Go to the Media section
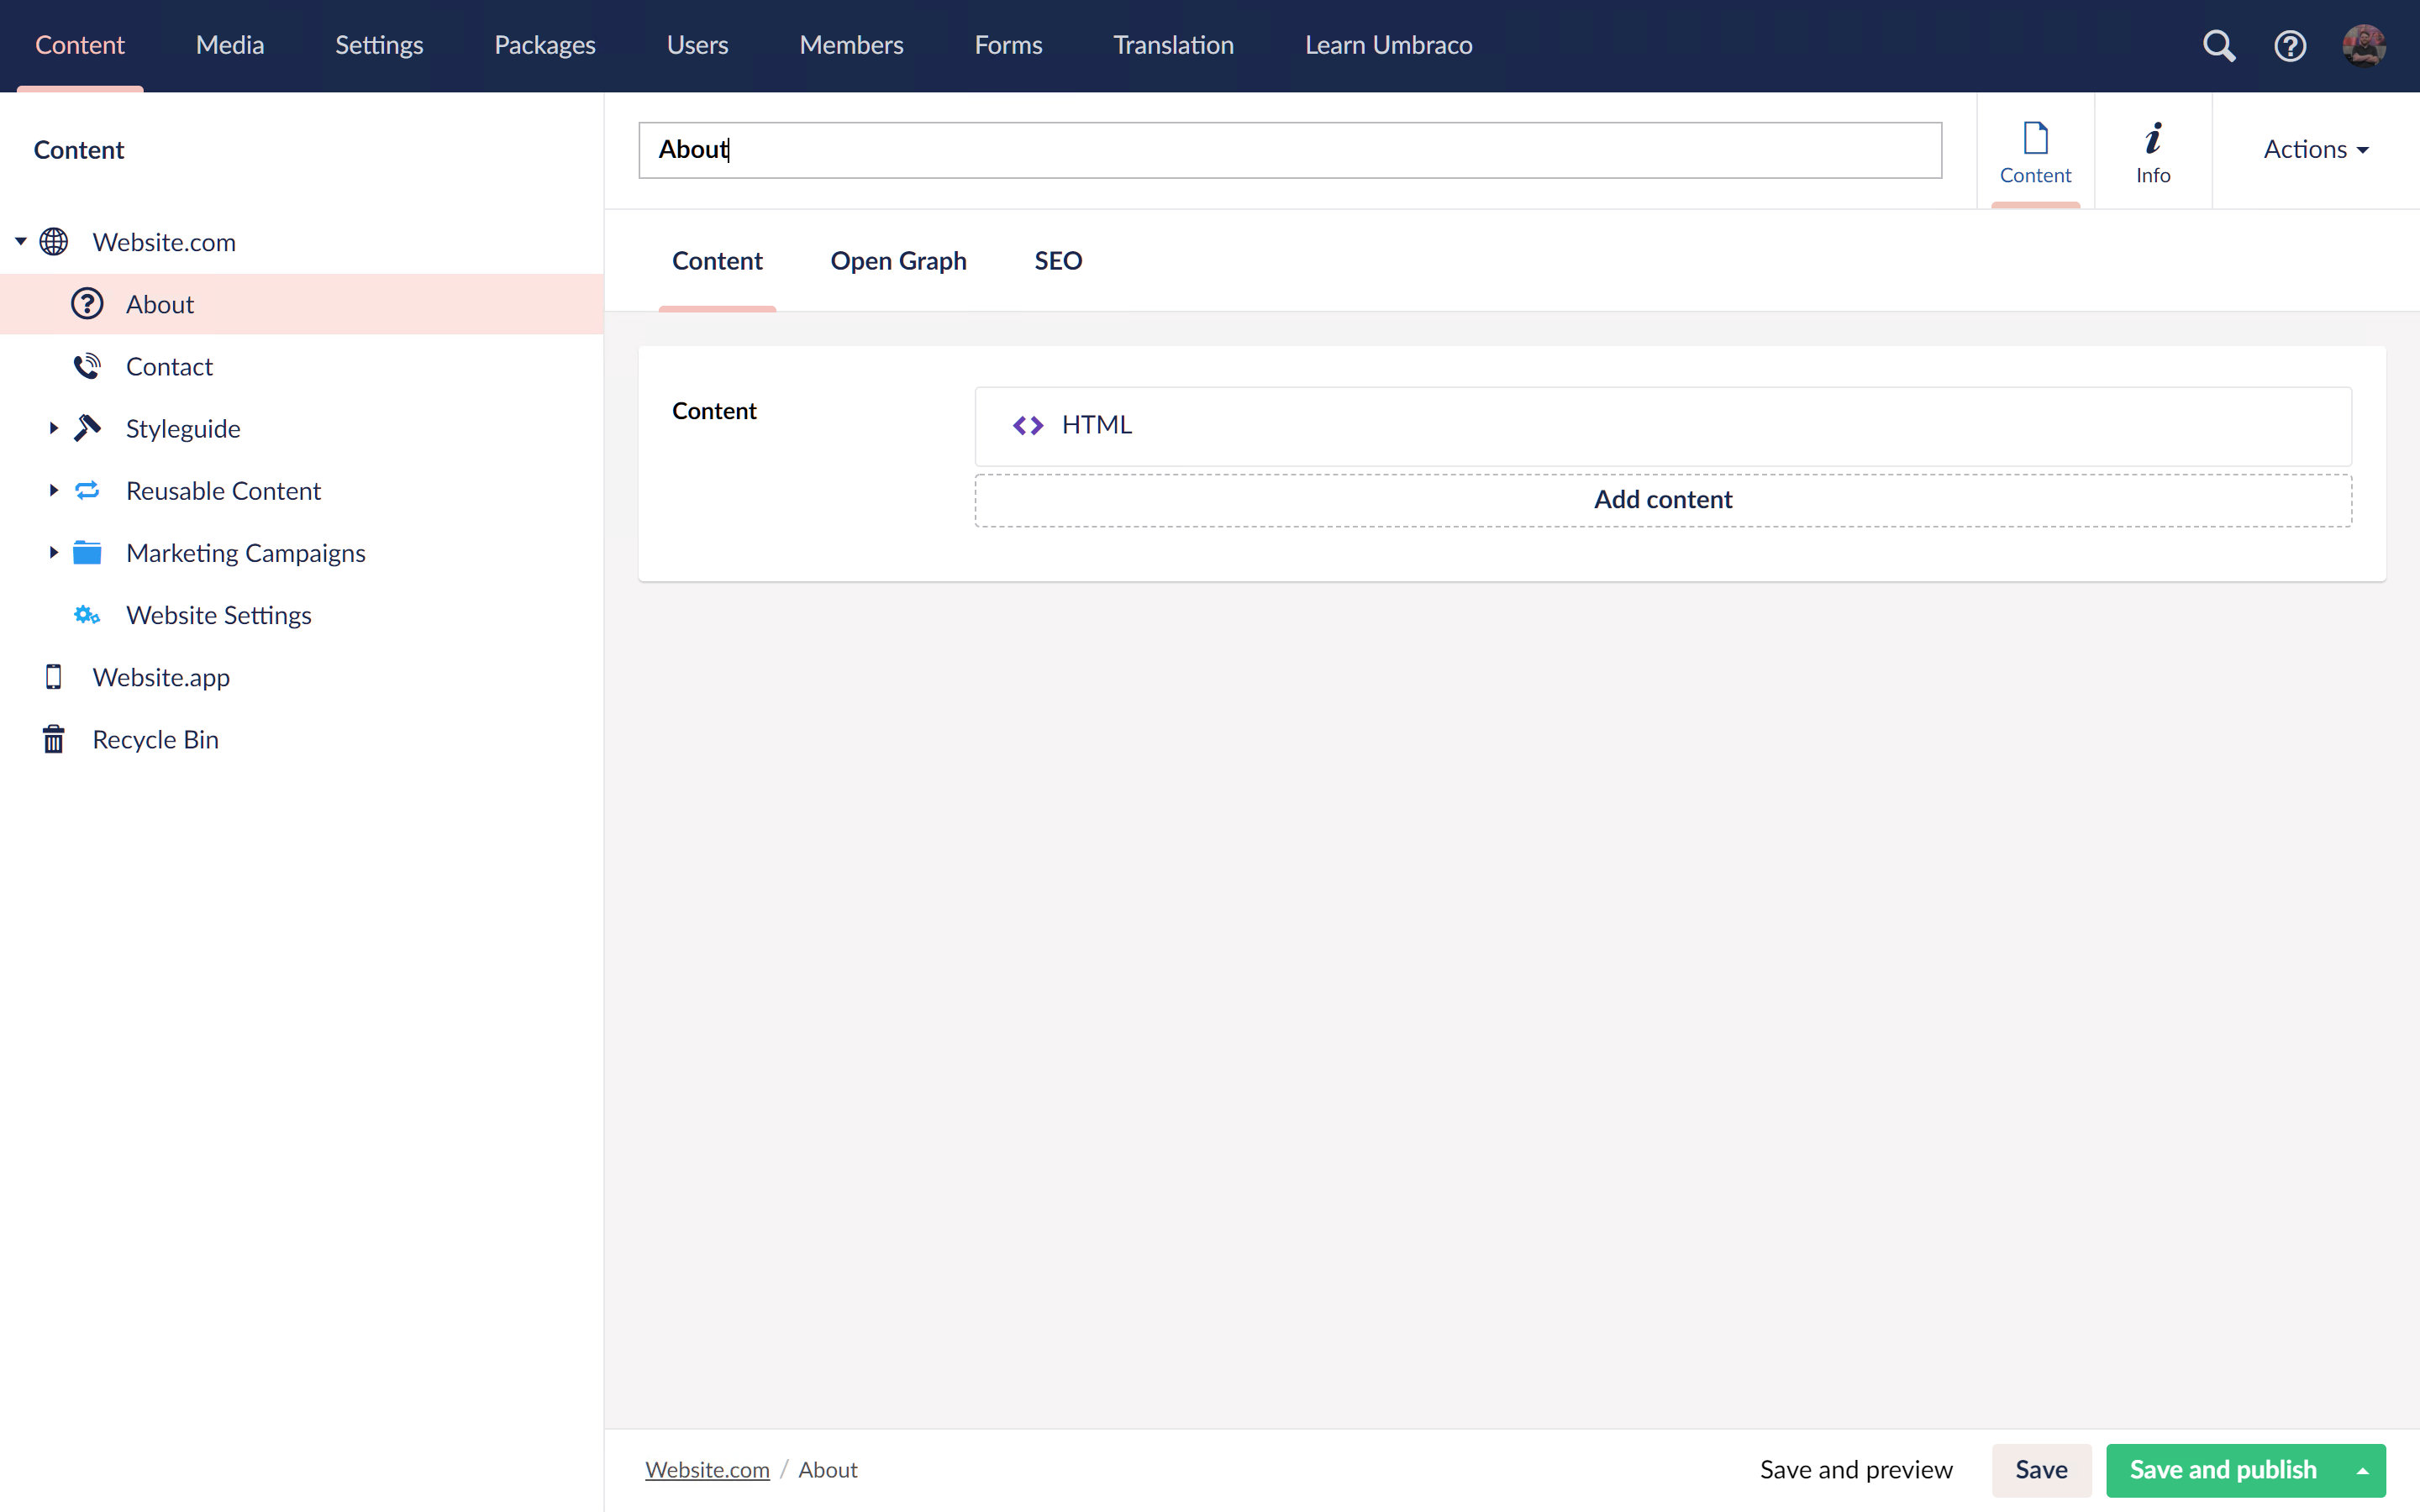Viewport: 2420px width, 1512px height. [230, 46]
